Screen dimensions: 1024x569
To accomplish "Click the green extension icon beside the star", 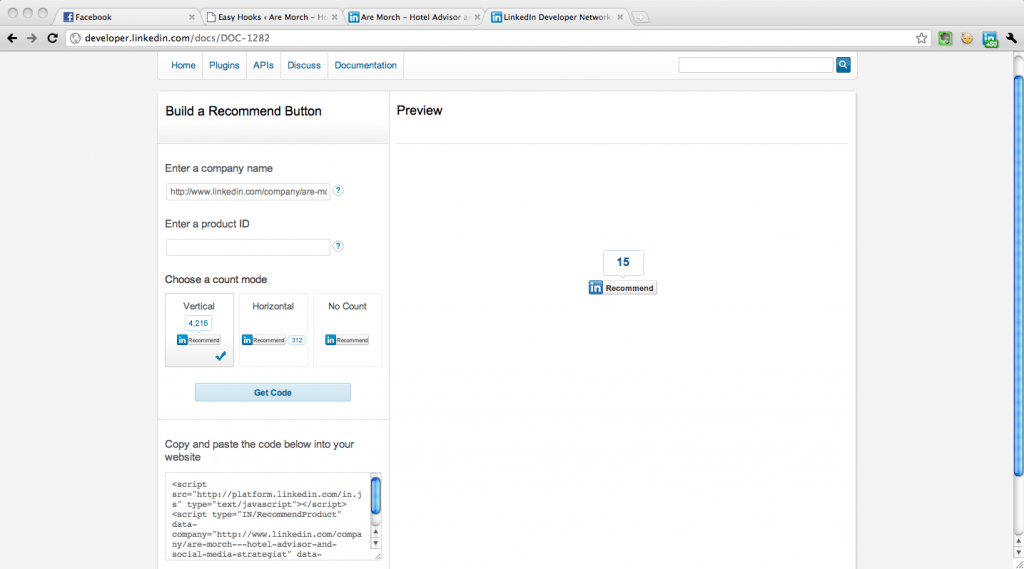I will click(945, 39).
